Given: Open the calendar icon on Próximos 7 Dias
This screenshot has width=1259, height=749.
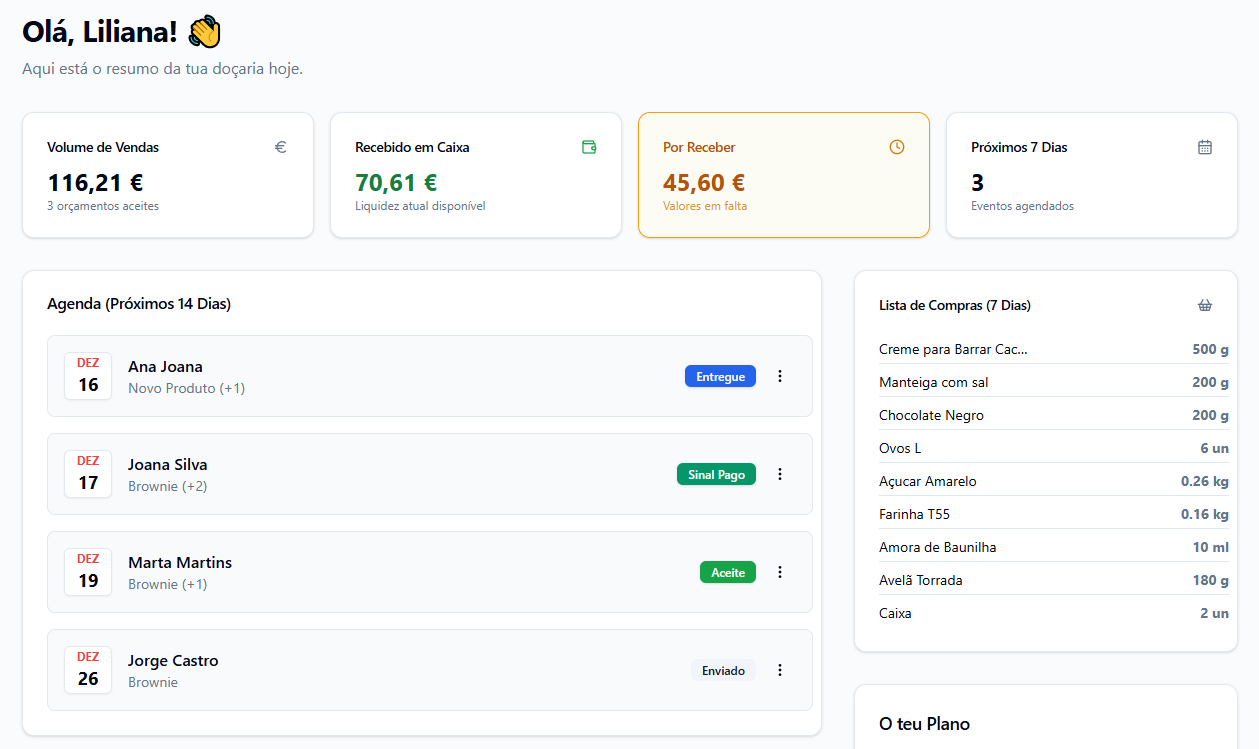Looking at the screenshot, I should pos(1204,146).
